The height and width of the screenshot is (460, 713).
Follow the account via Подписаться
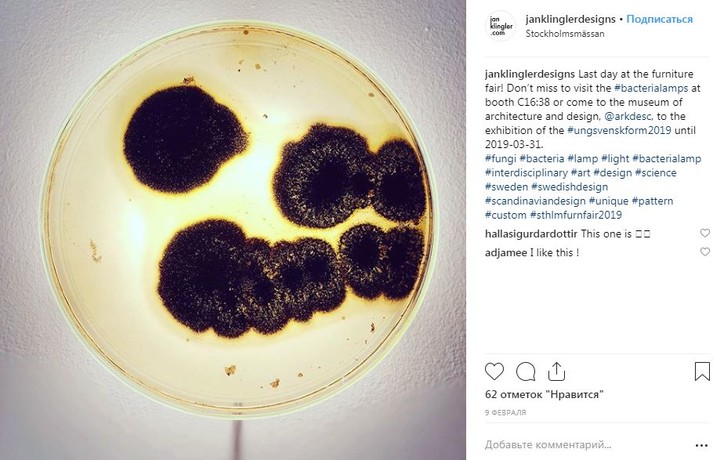click(659, 19)
